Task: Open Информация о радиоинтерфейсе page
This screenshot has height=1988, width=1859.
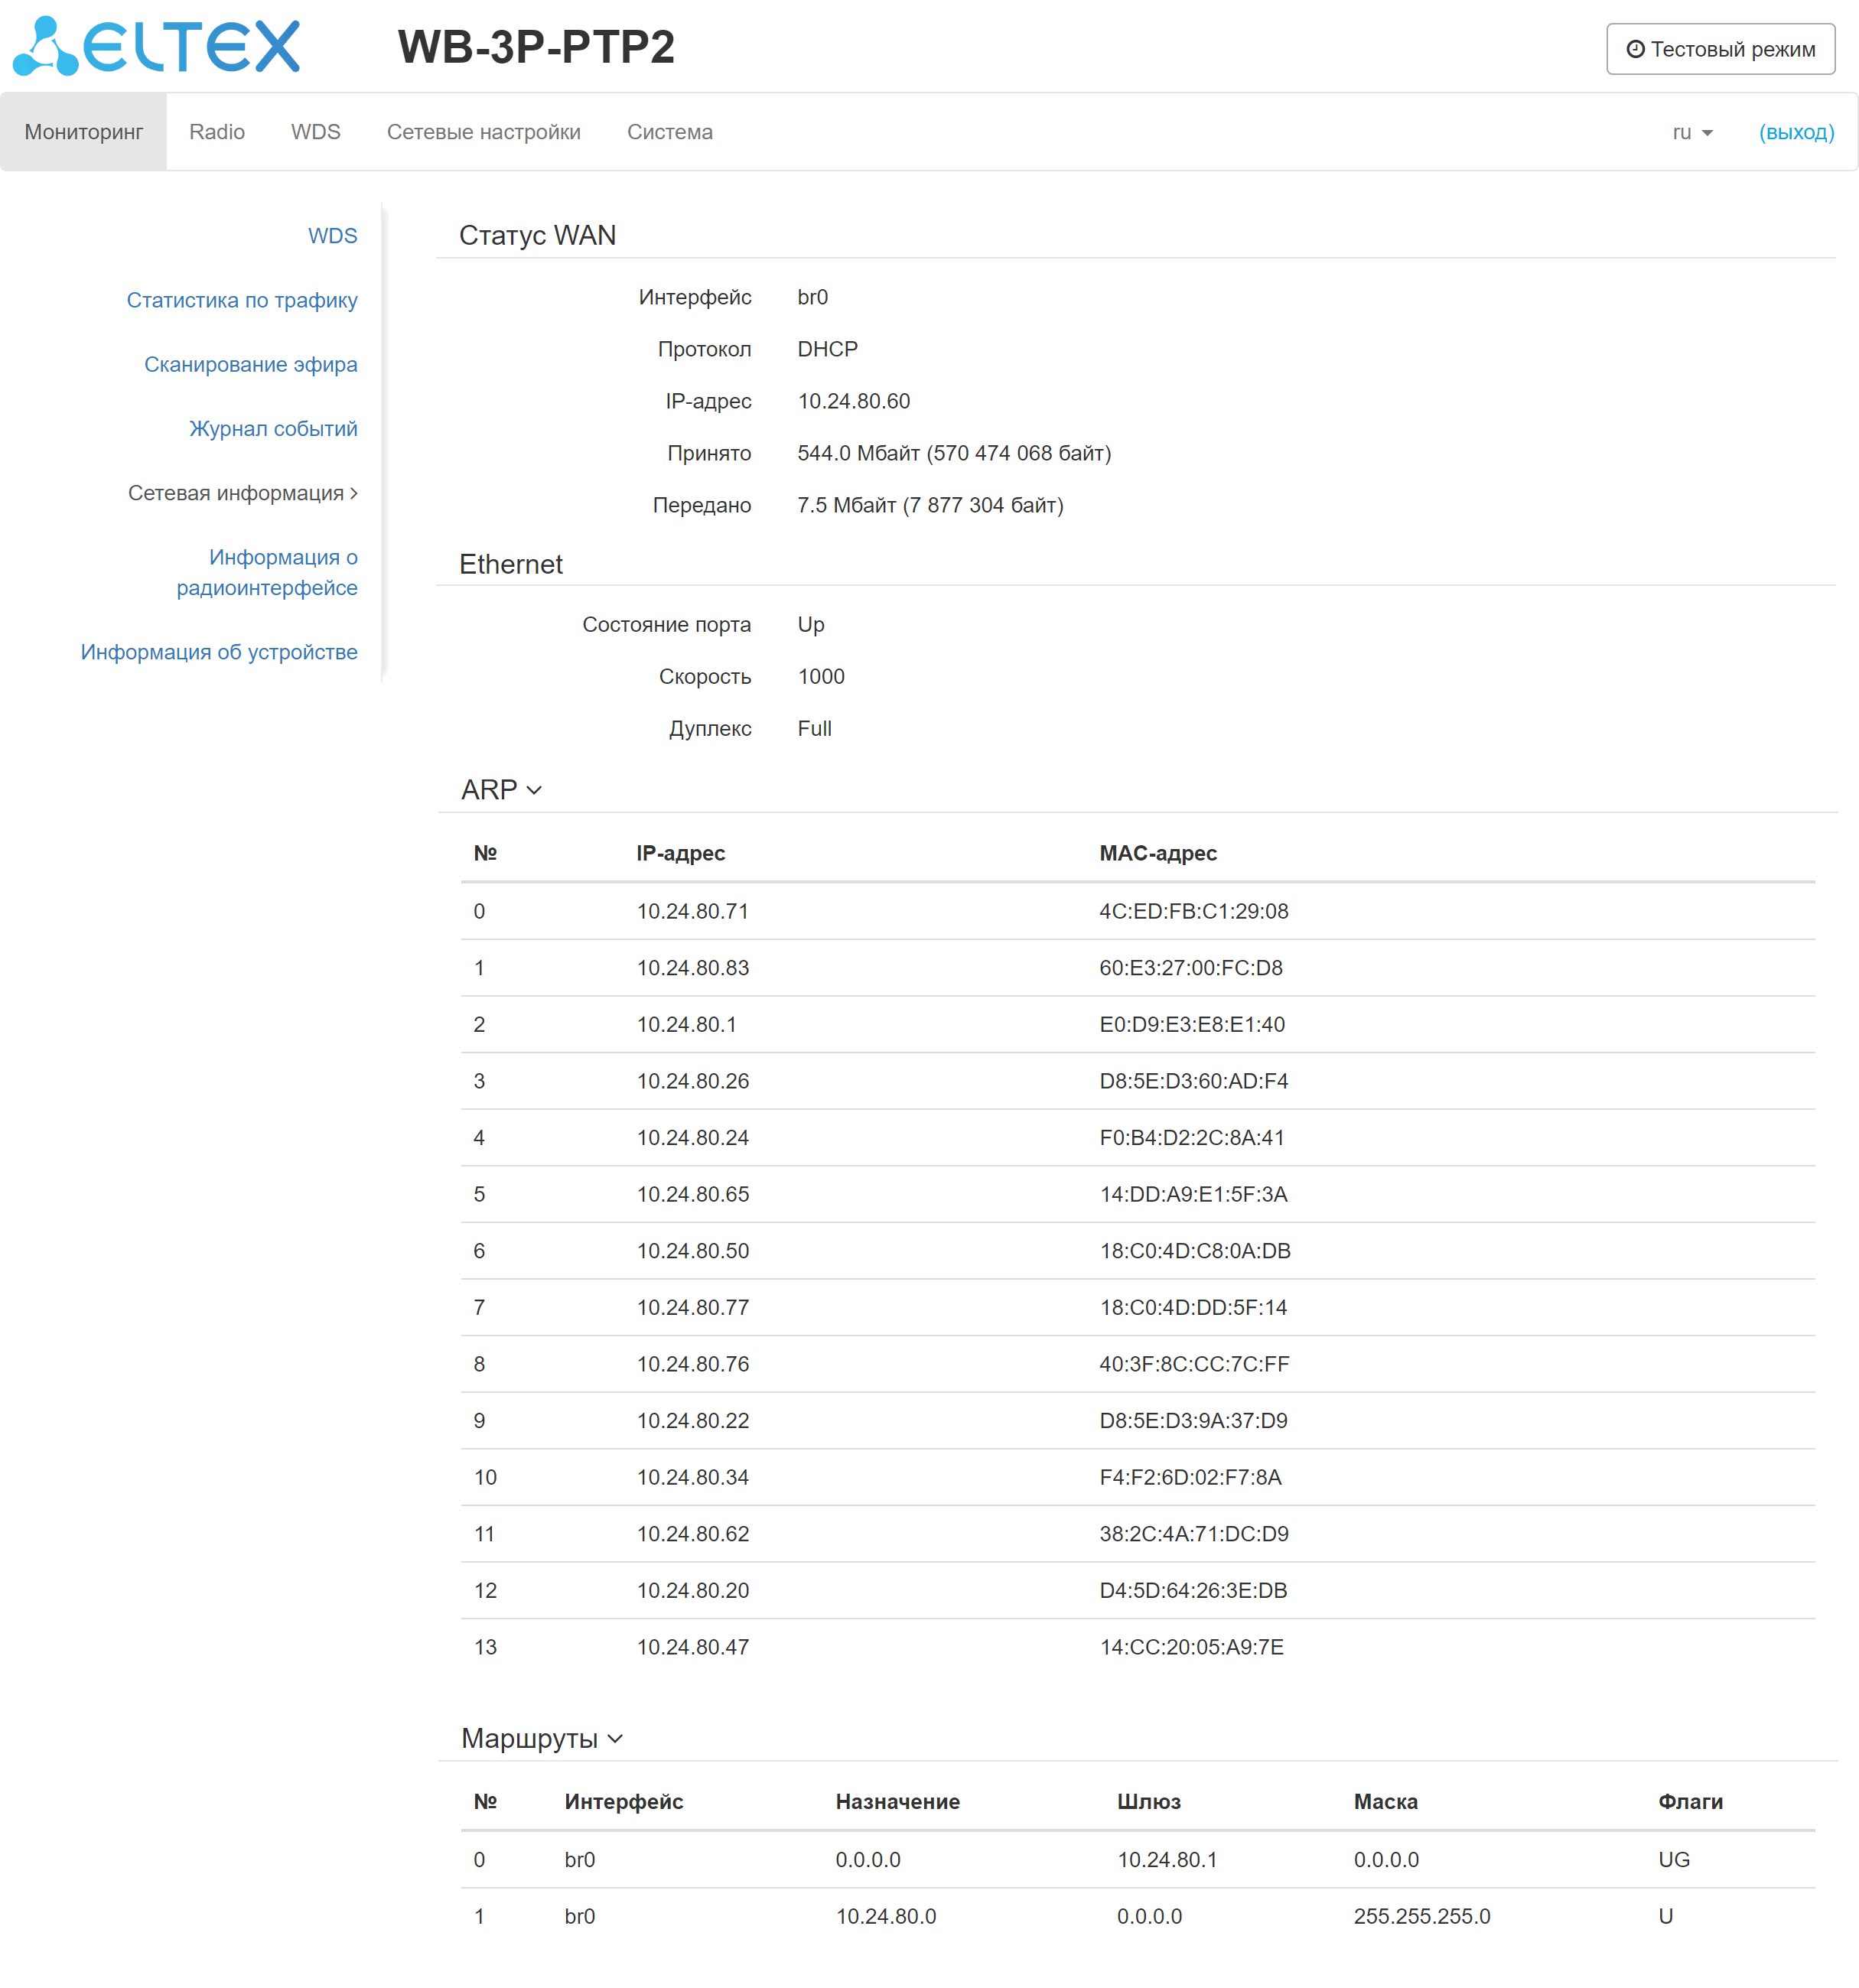Action: (267, 572)
